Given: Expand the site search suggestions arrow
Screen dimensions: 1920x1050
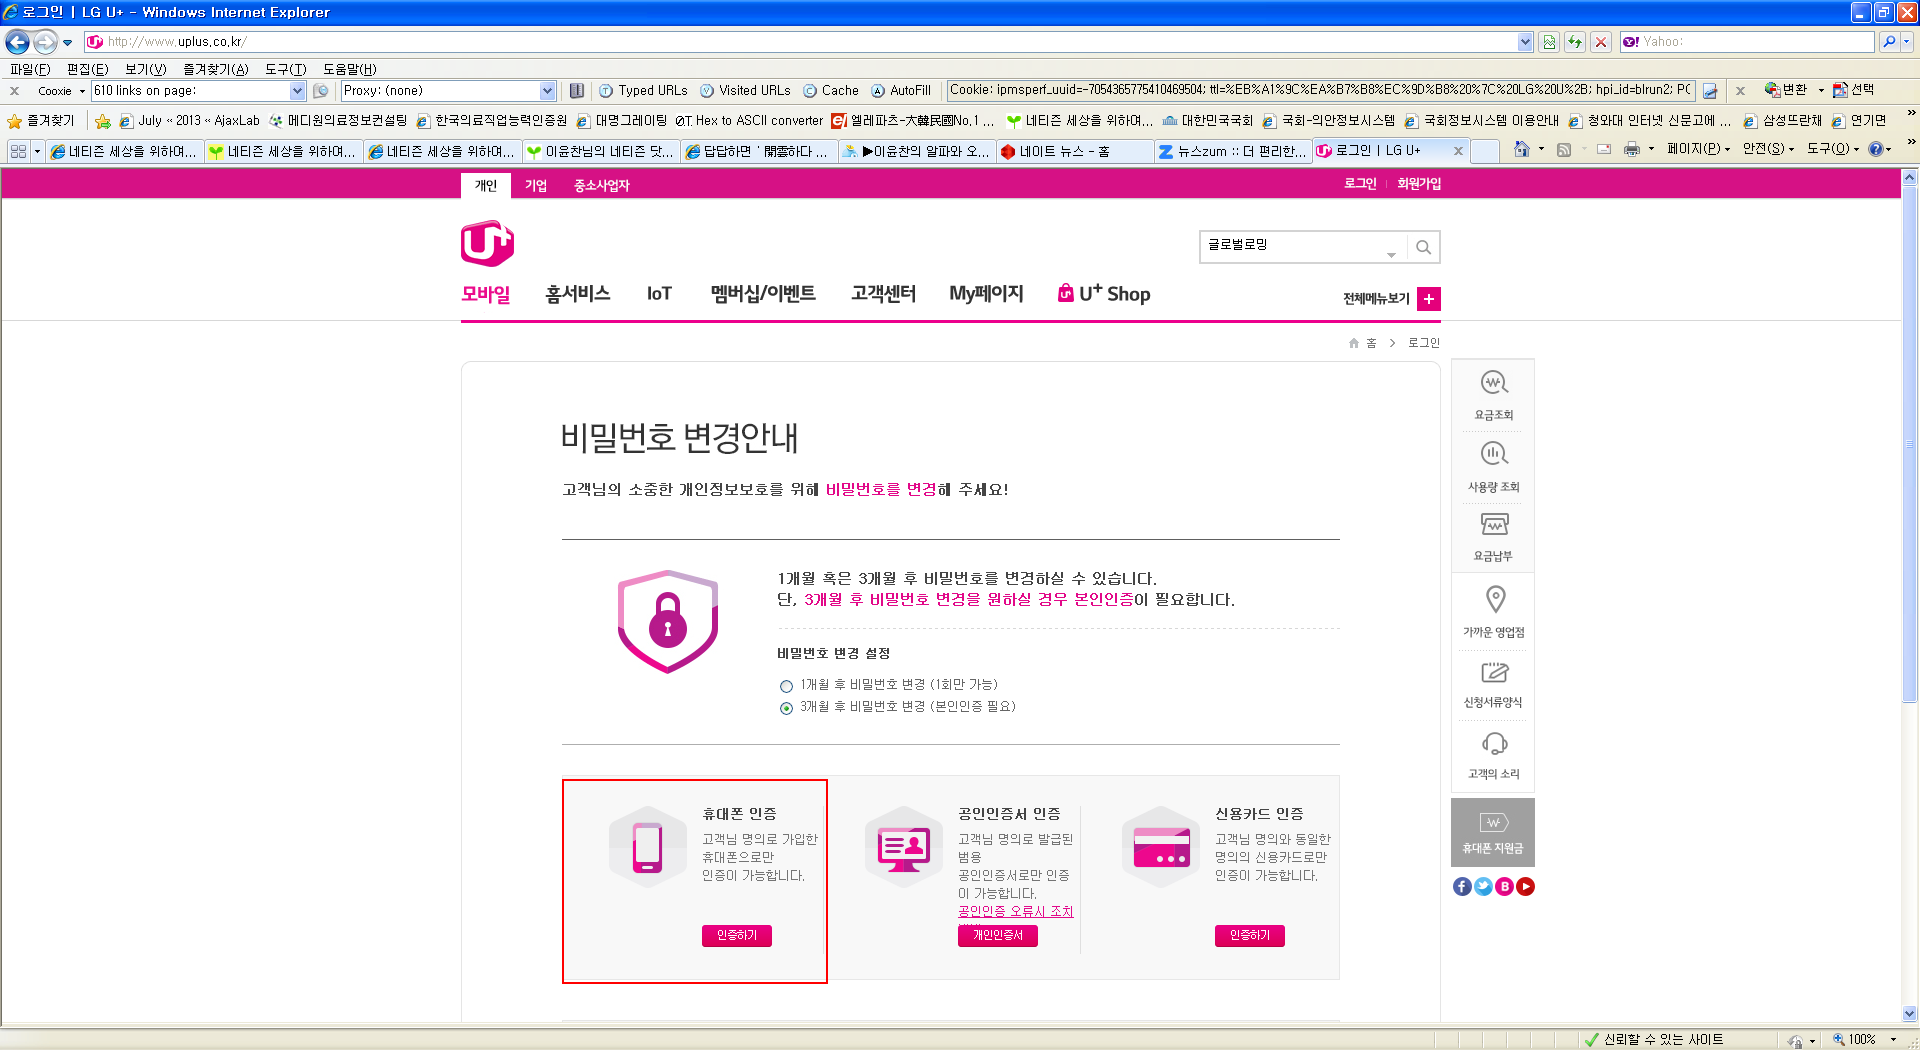Looking at the screenshot, I should point(1391,255).
